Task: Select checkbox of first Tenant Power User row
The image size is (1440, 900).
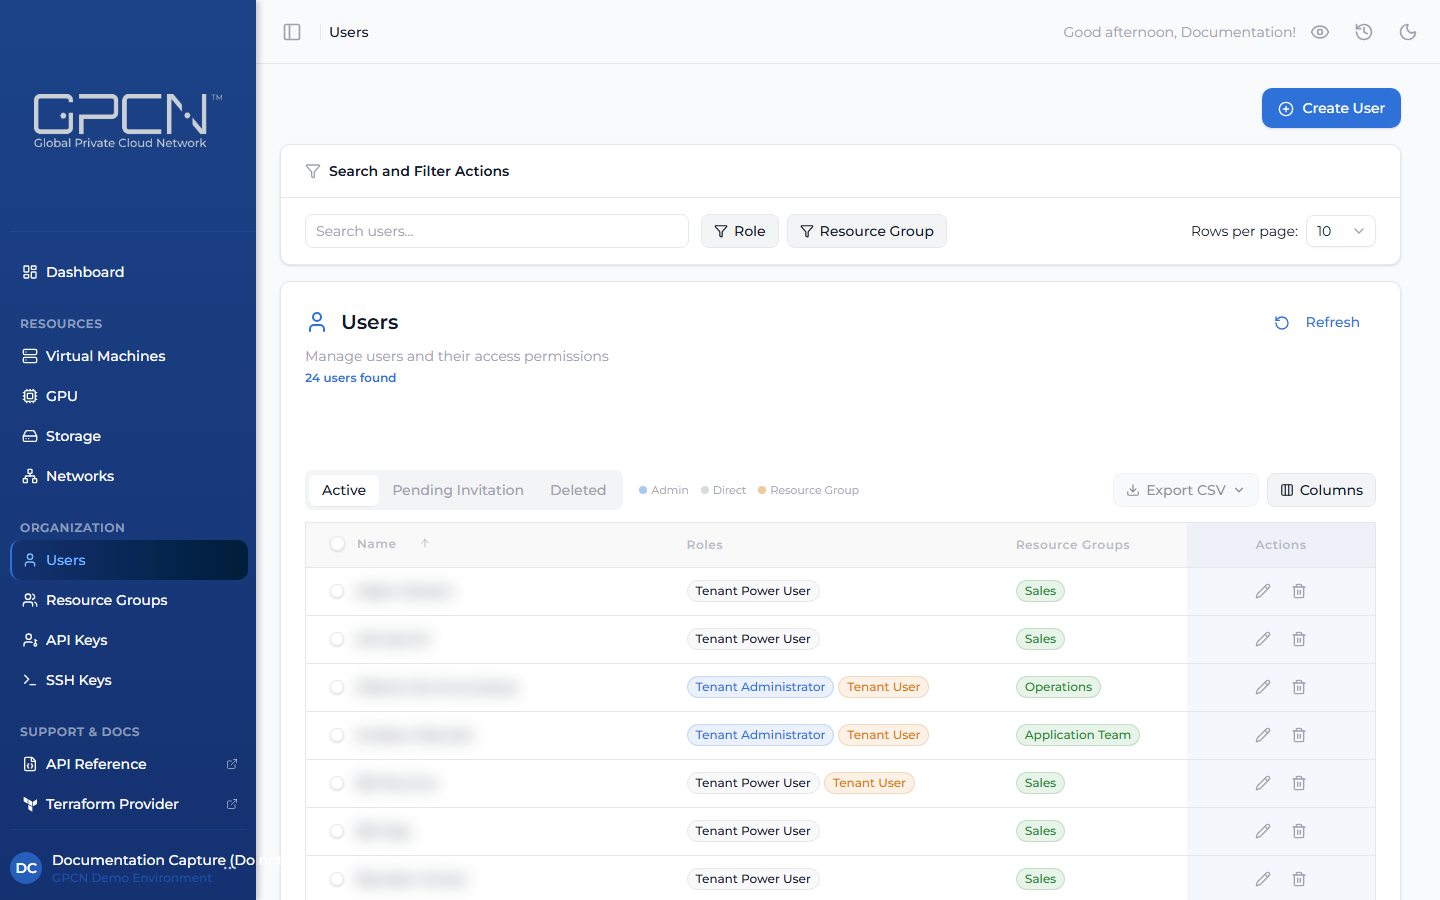Action: 337,592
